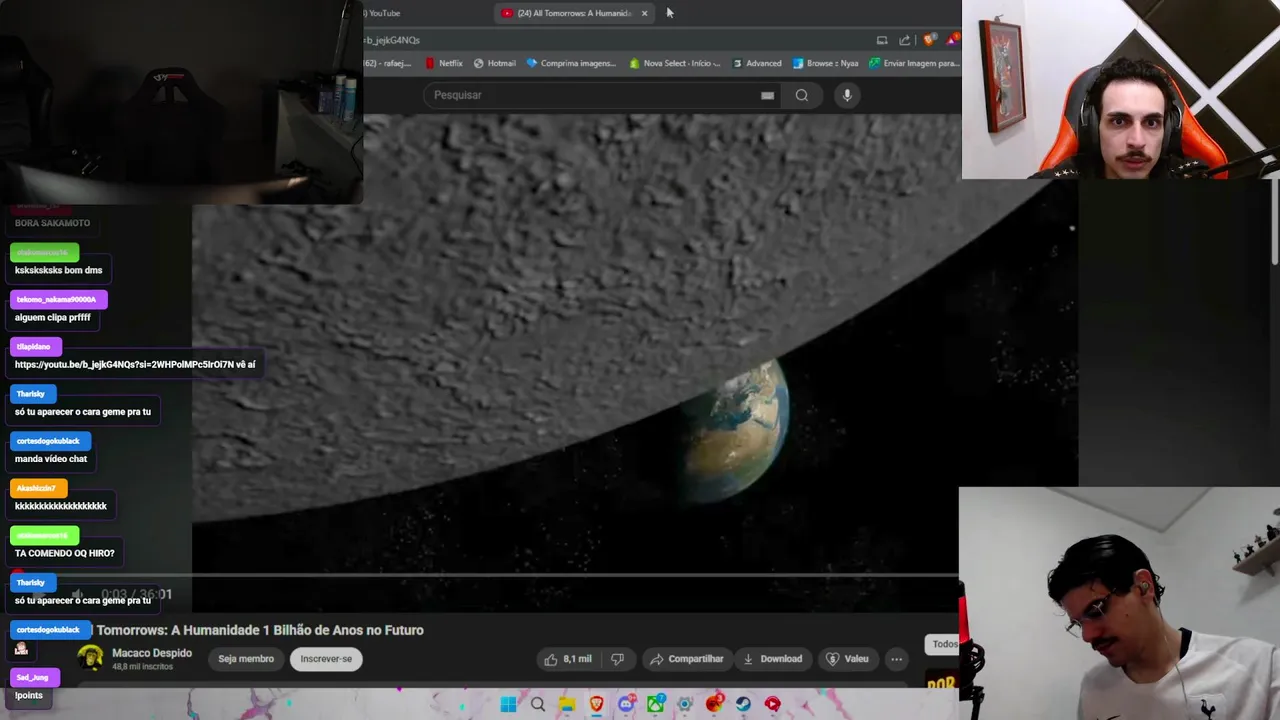Open Settings gear from taskbar
The width and height of the screenshot is (1280, 720).
tap(685, 704)
